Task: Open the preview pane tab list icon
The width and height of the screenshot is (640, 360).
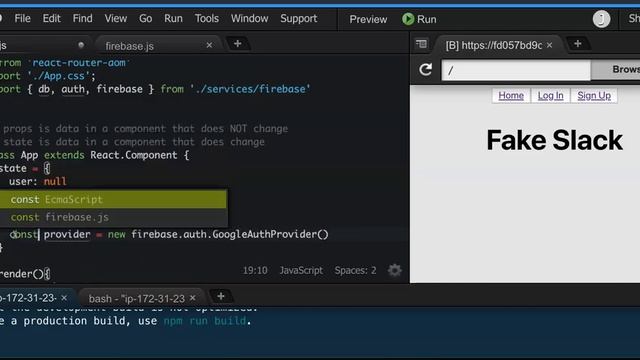Action: 421,44
